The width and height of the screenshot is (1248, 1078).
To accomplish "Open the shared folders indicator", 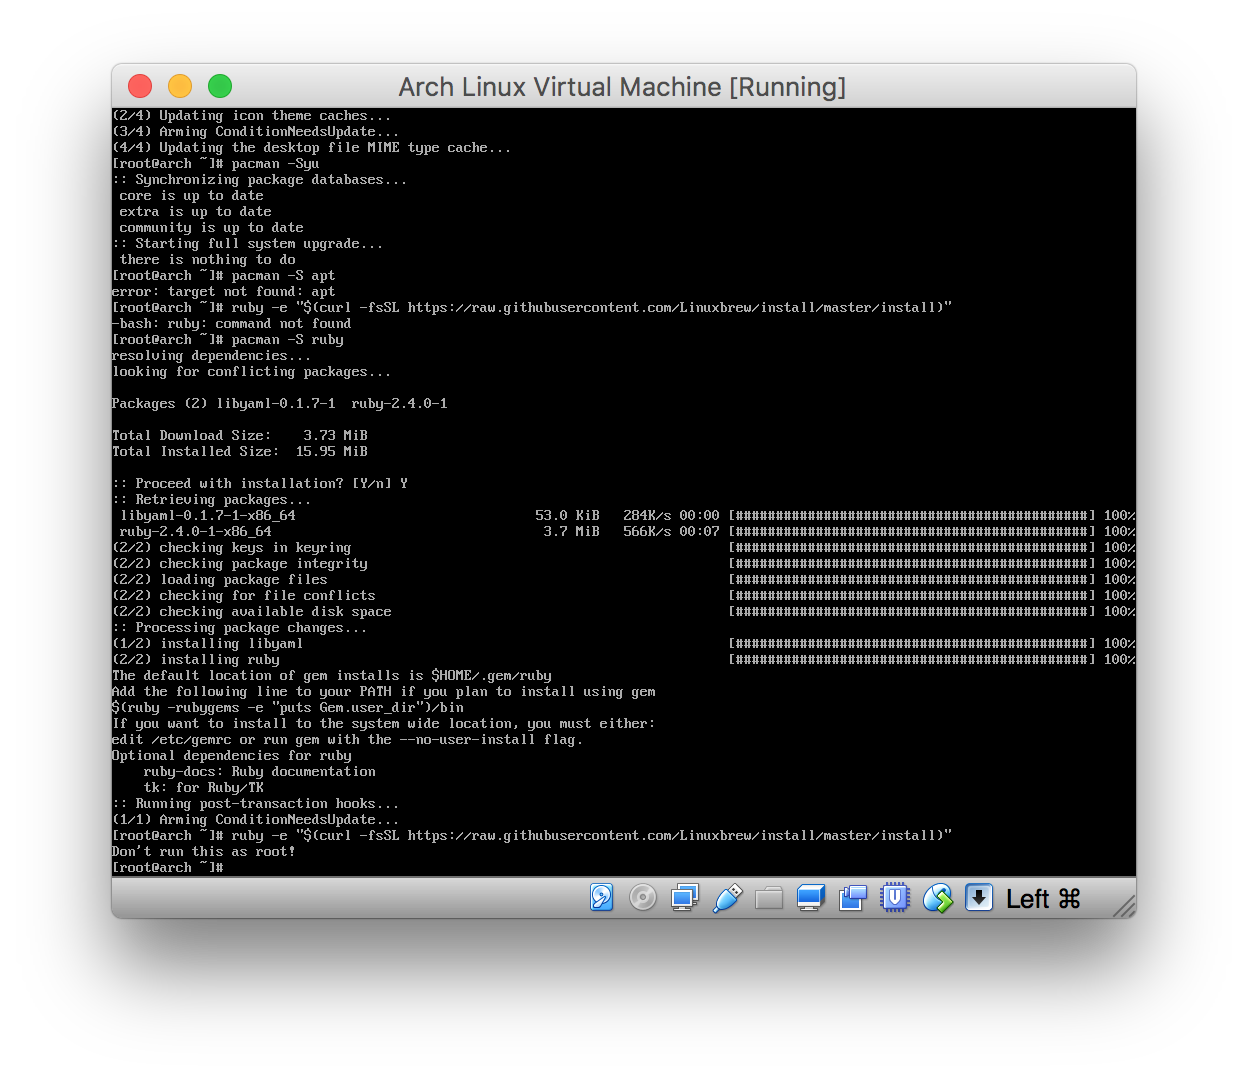I will [769, 898].
